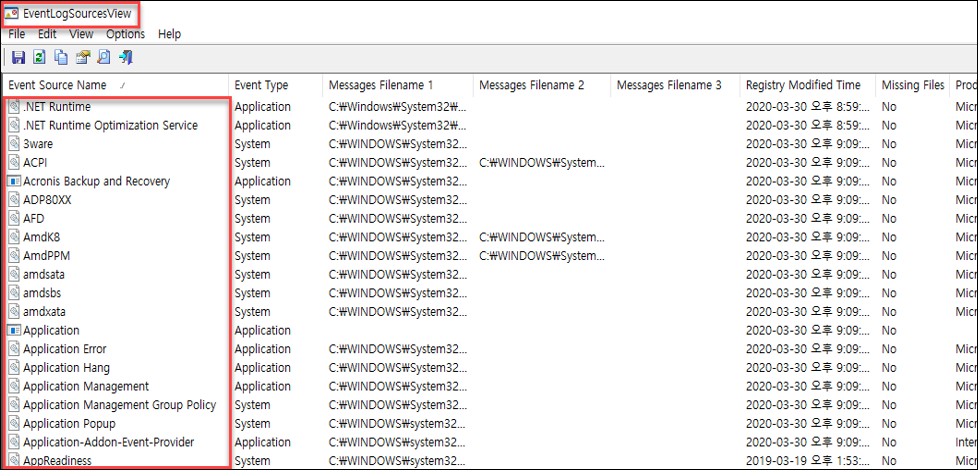
Task: Click Event Type cell of Acronis Backup row
Action: click(x=263, y=181)
